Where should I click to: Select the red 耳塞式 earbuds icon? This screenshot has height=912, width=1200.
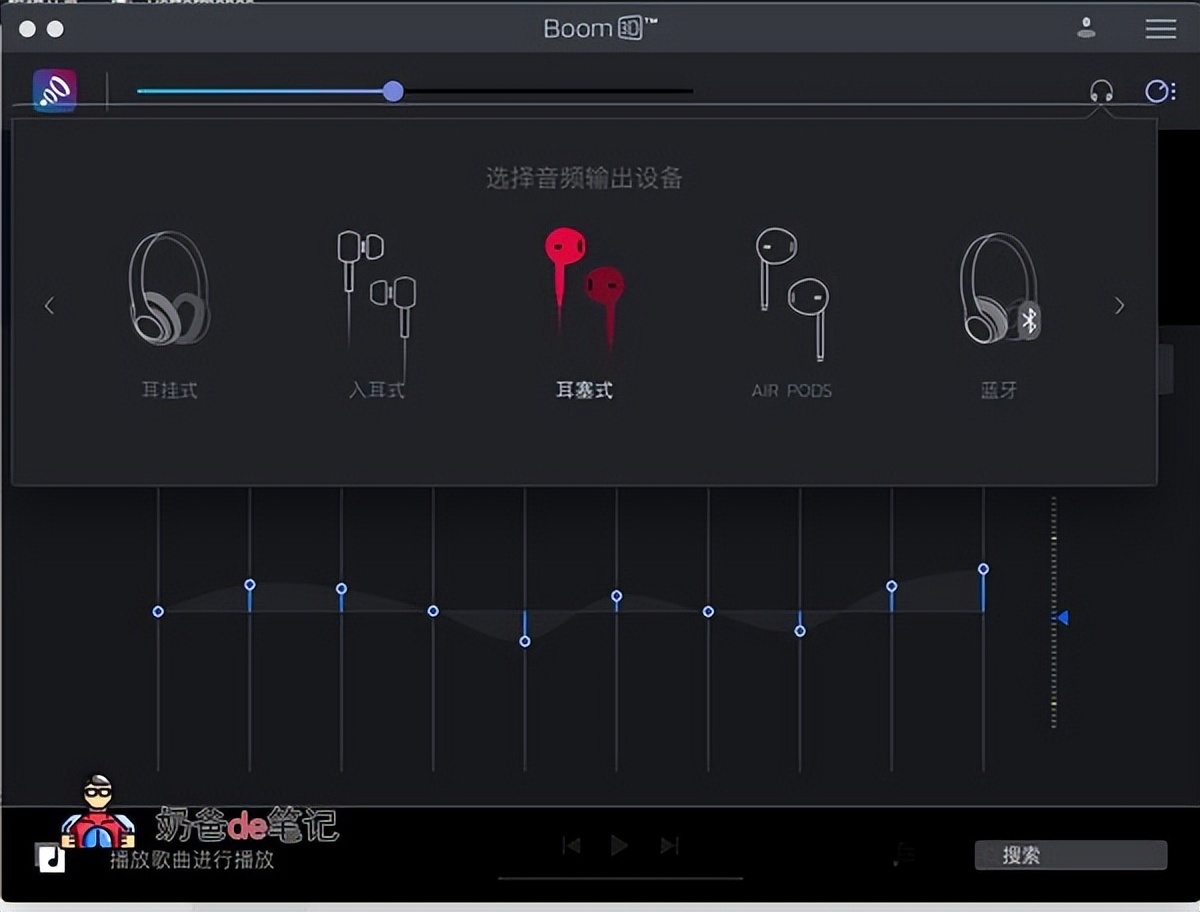click(x=585, y=288)
